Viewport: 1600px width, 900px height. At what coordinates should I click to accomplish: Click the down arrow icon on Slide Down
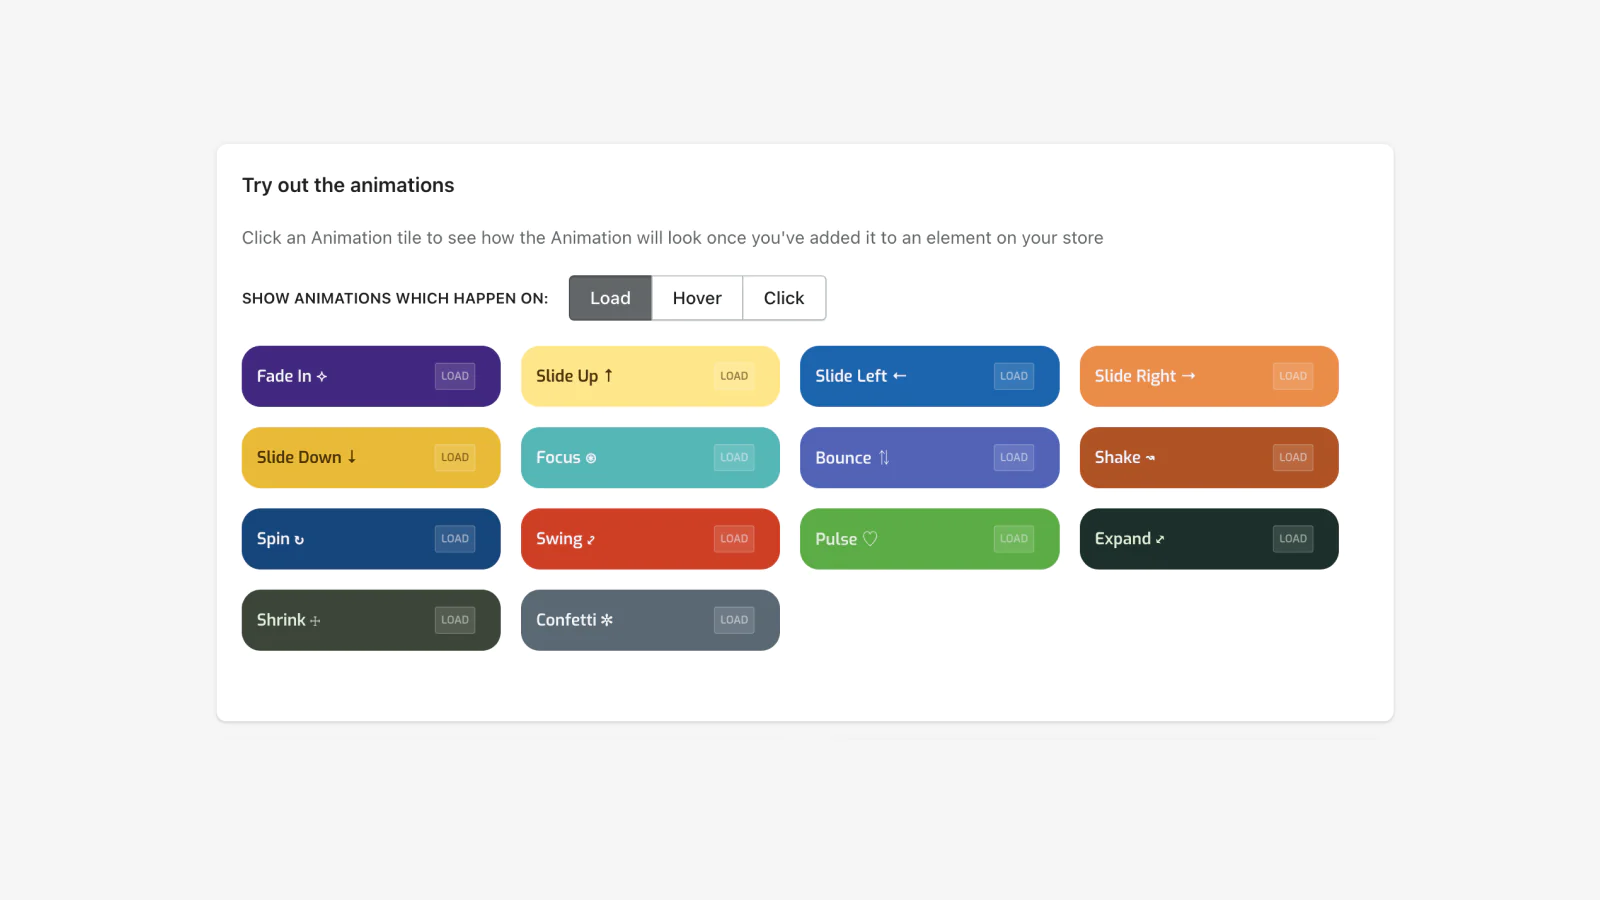[352, 457]
